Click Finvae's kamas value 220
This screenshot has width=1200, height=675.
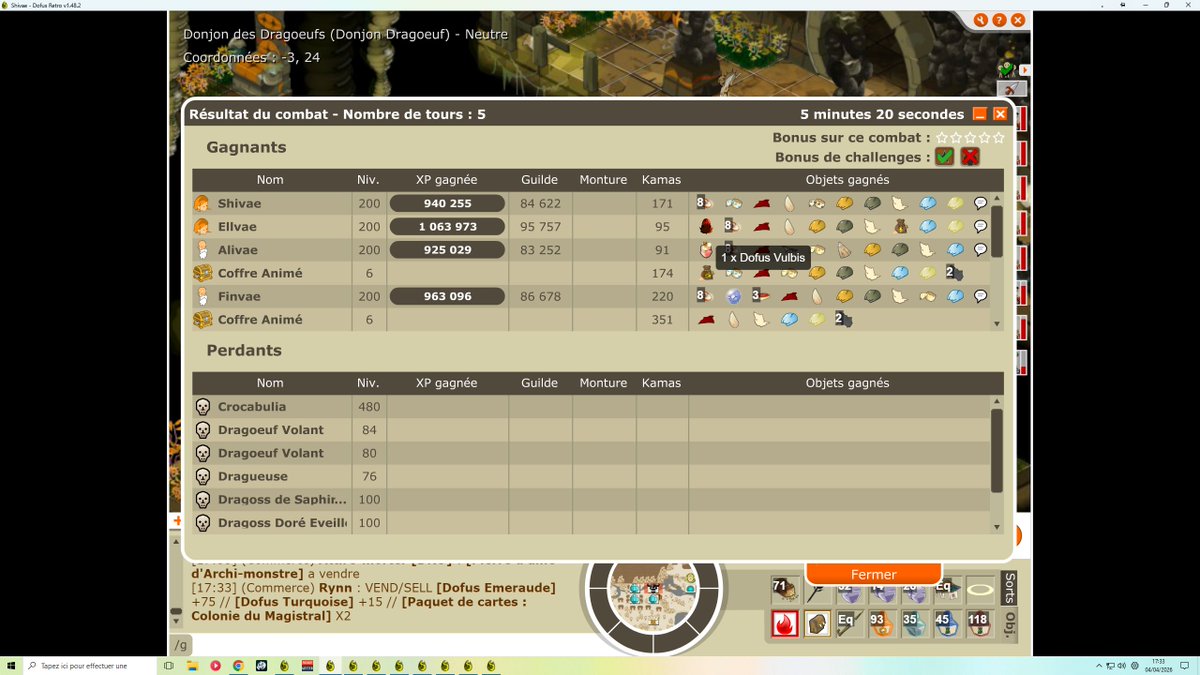pos(662,296)
